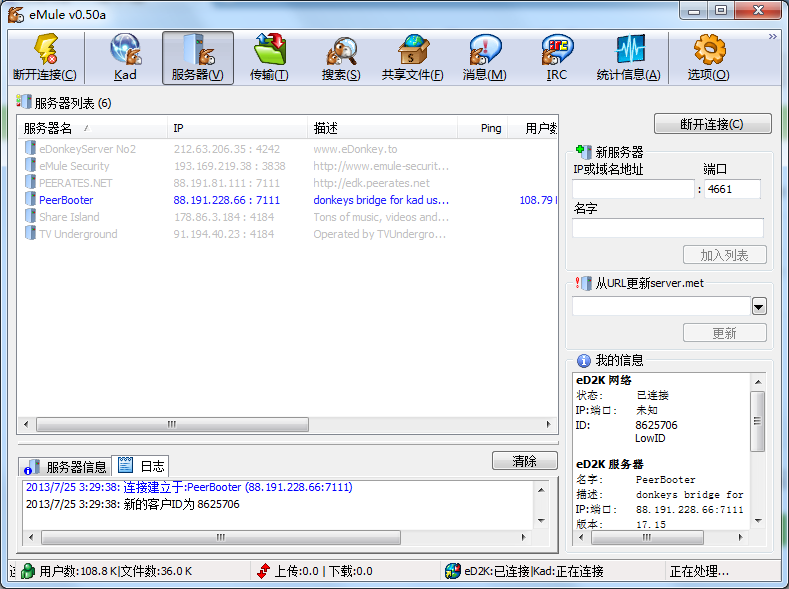Click server list horizontal scrollbar thumb
This screenshot has height=589, width=789.
point(172,424)
